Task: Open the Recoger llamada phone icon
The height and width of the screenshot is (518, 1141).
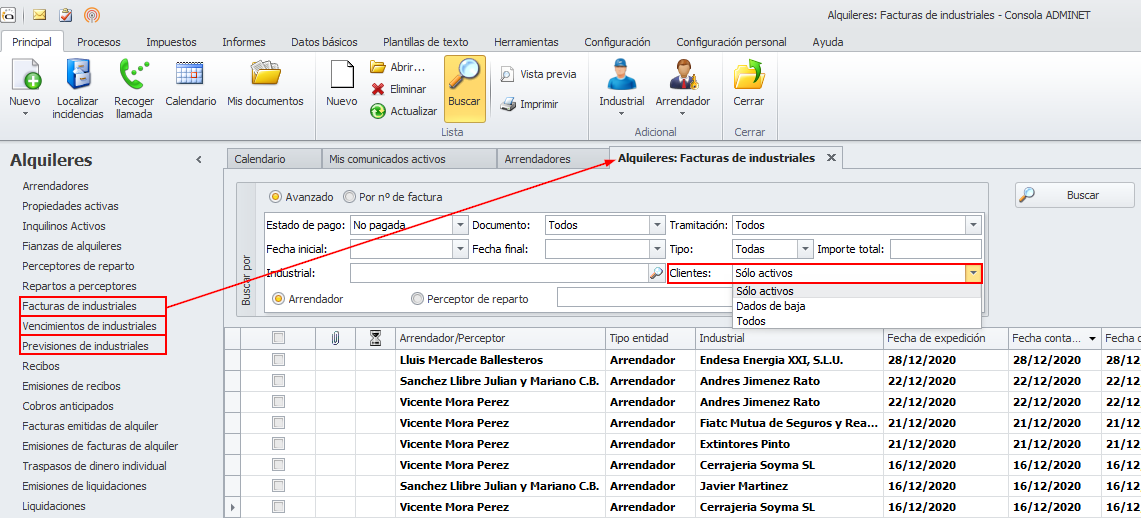Action: tap(134, 76)
